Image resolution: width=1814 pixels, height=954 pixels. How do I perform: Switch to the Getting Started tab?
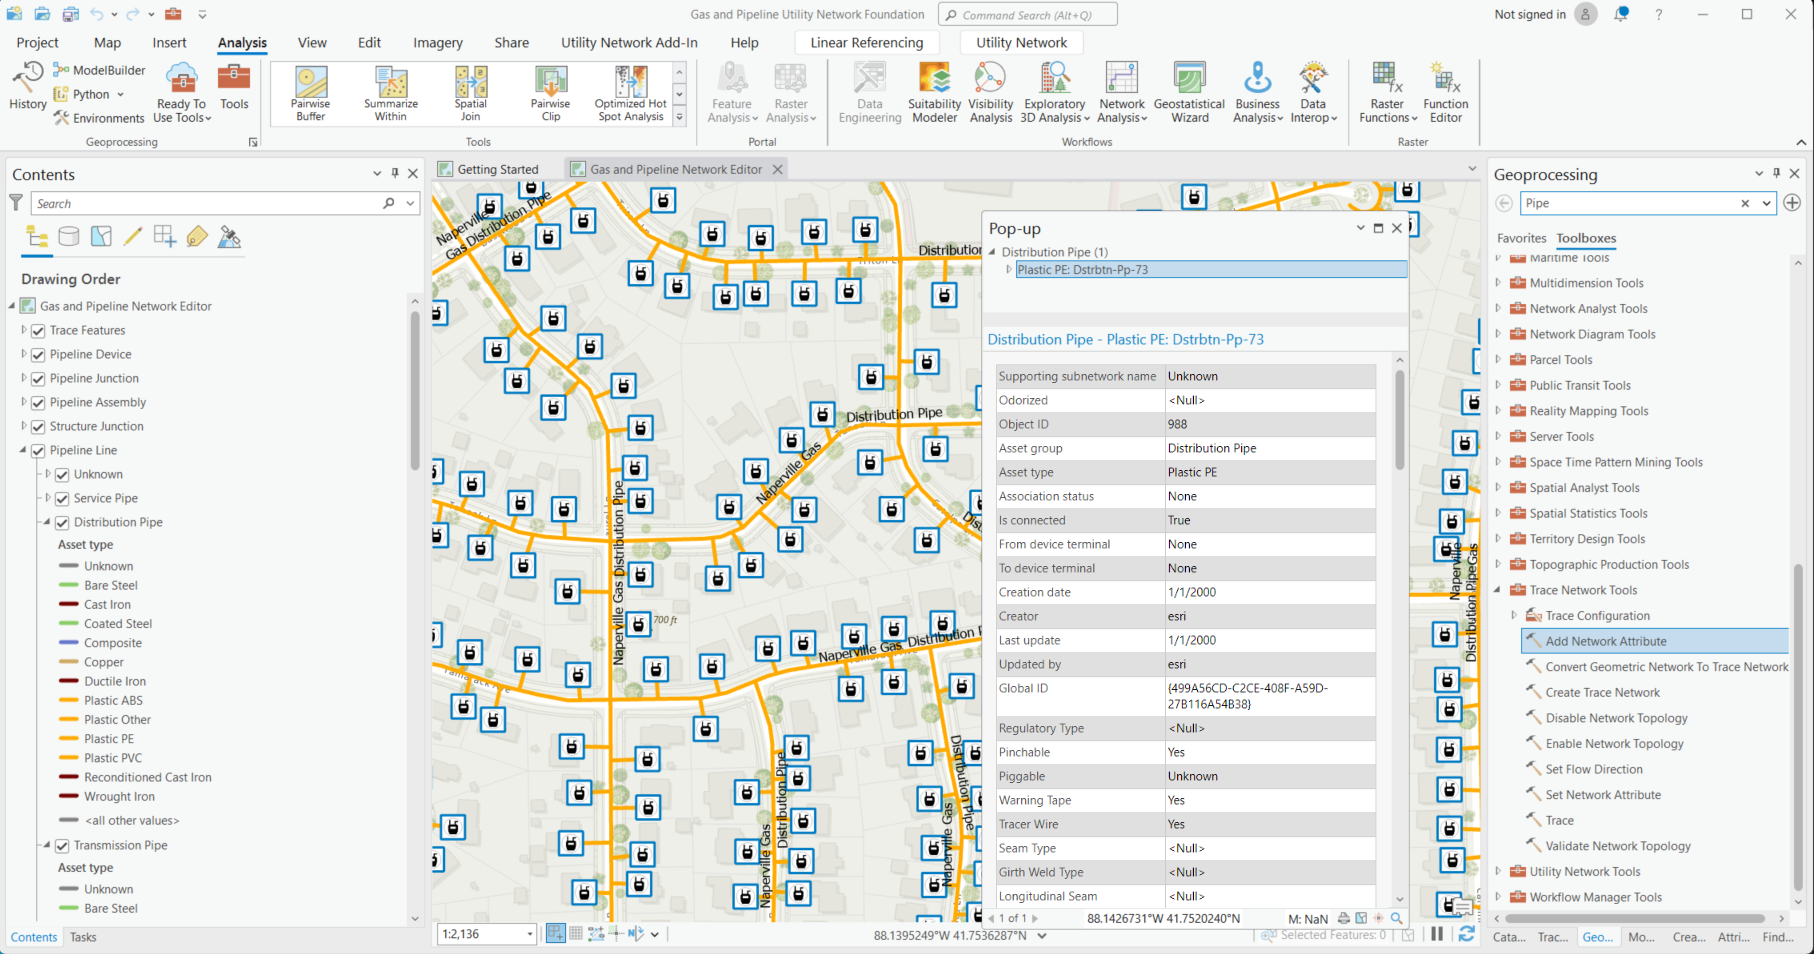click(497, 168)
